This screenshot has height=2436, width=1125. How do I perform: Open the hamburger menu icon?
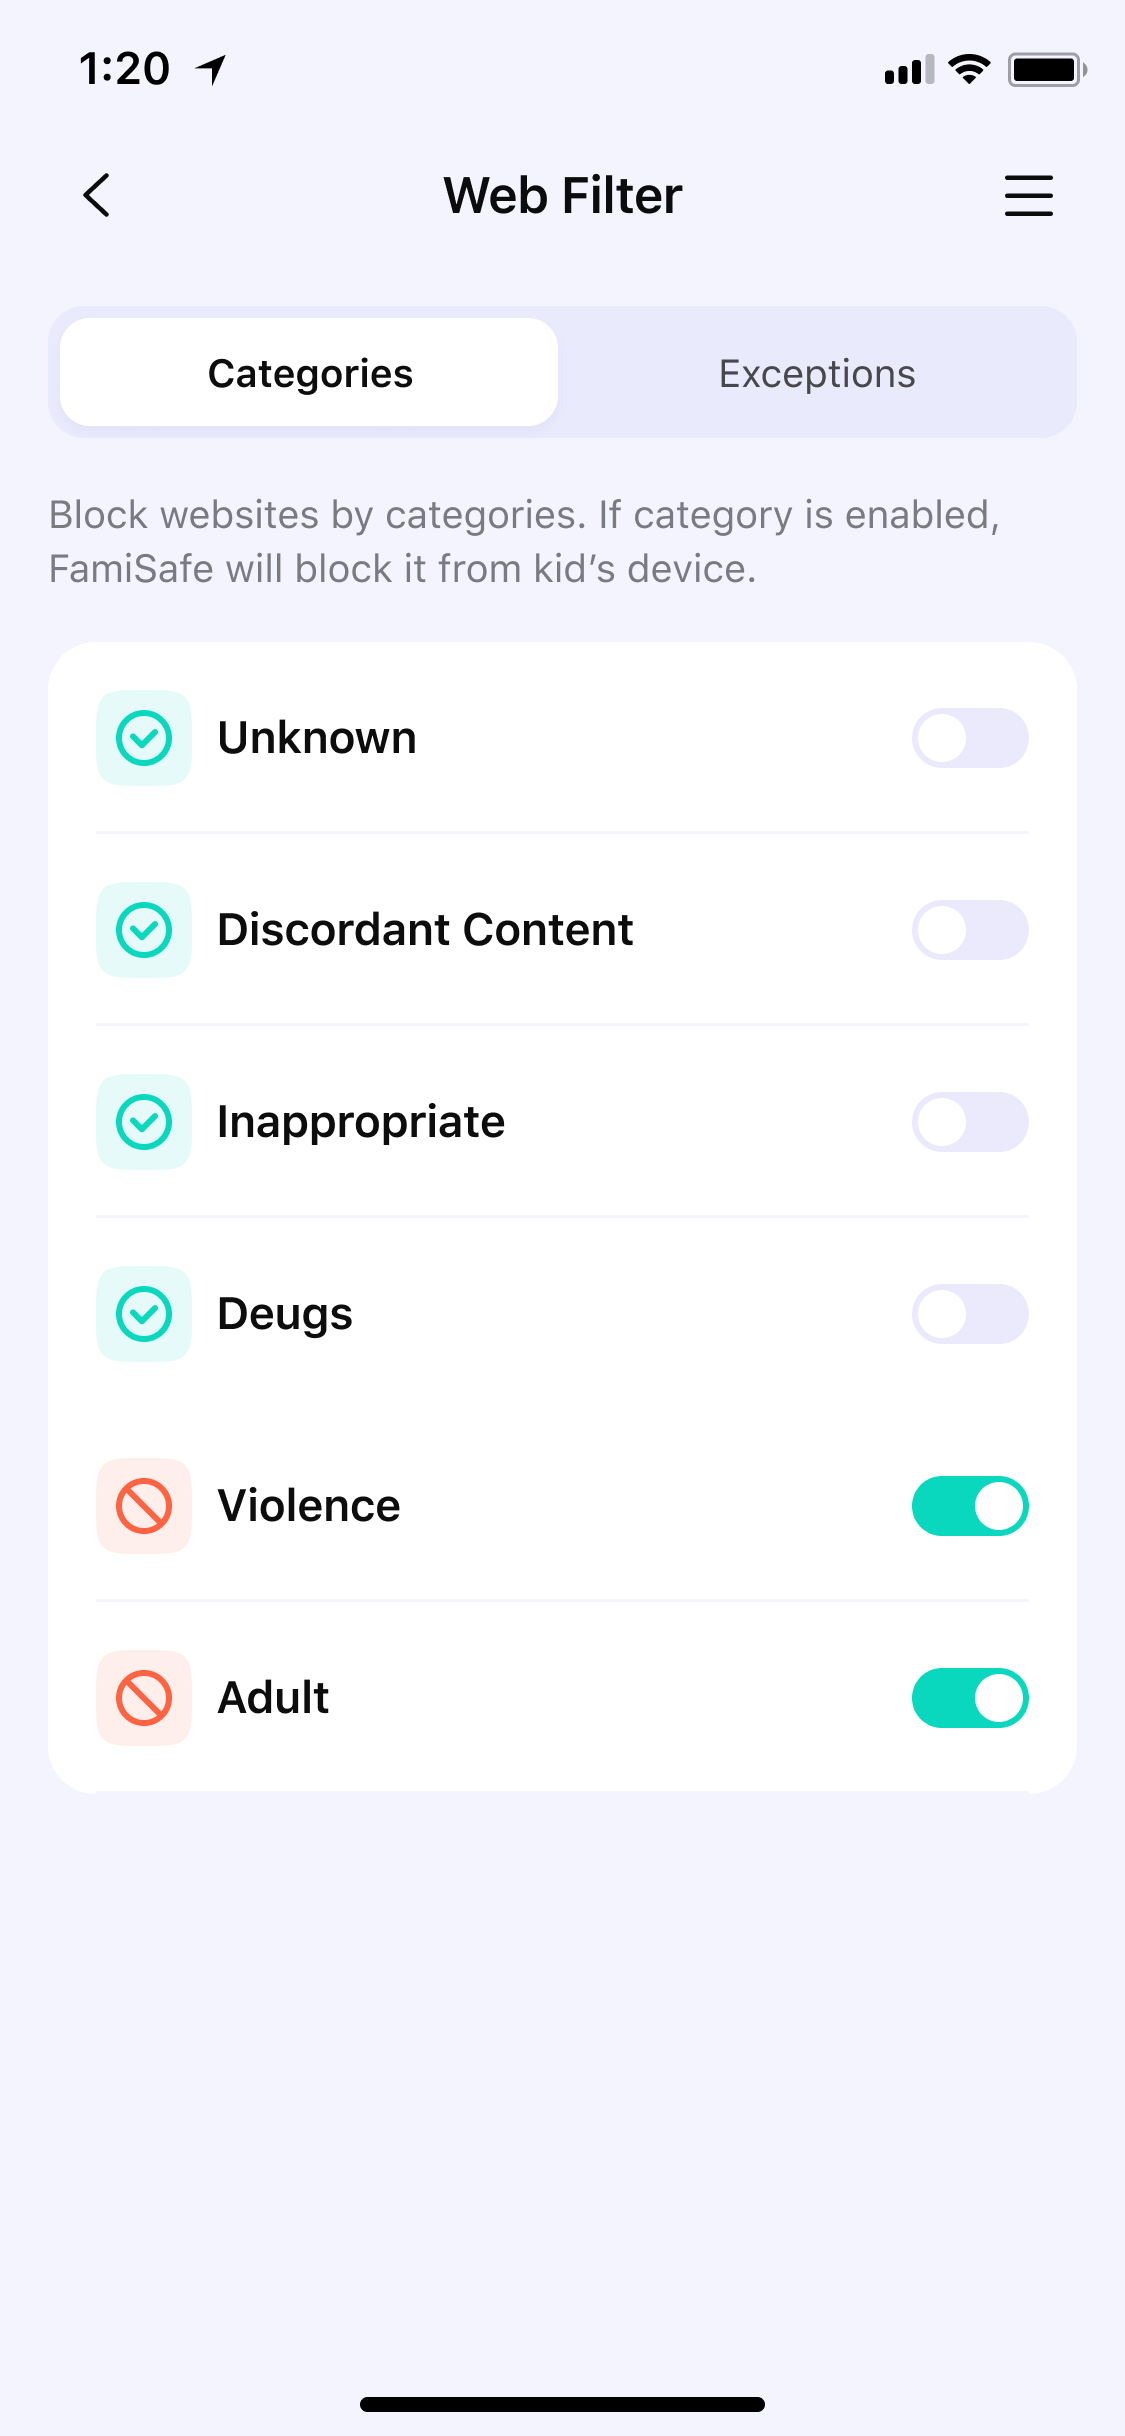pyautogui.click(x=1028, y=195)
